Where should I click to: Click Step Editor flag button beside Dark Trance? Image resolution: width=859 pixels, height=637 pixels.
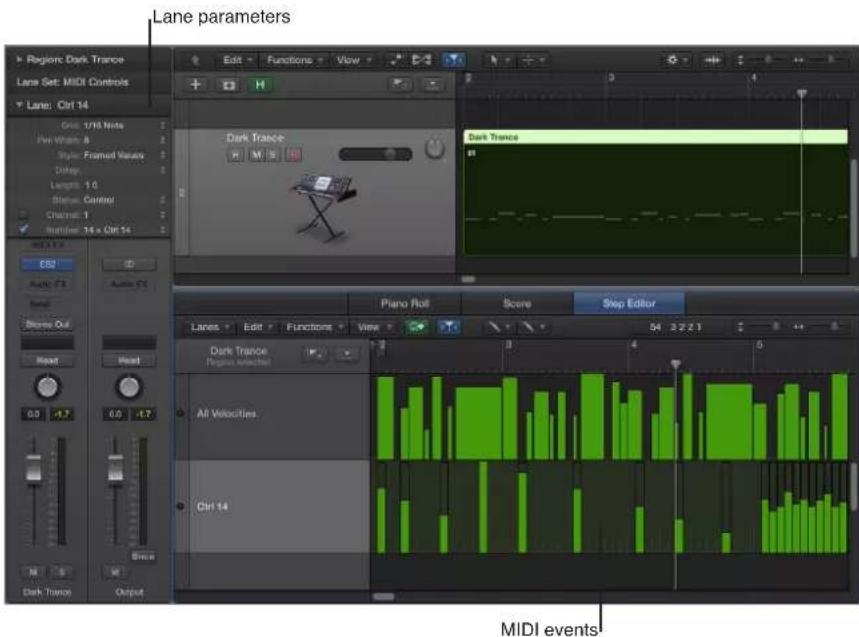315,353
